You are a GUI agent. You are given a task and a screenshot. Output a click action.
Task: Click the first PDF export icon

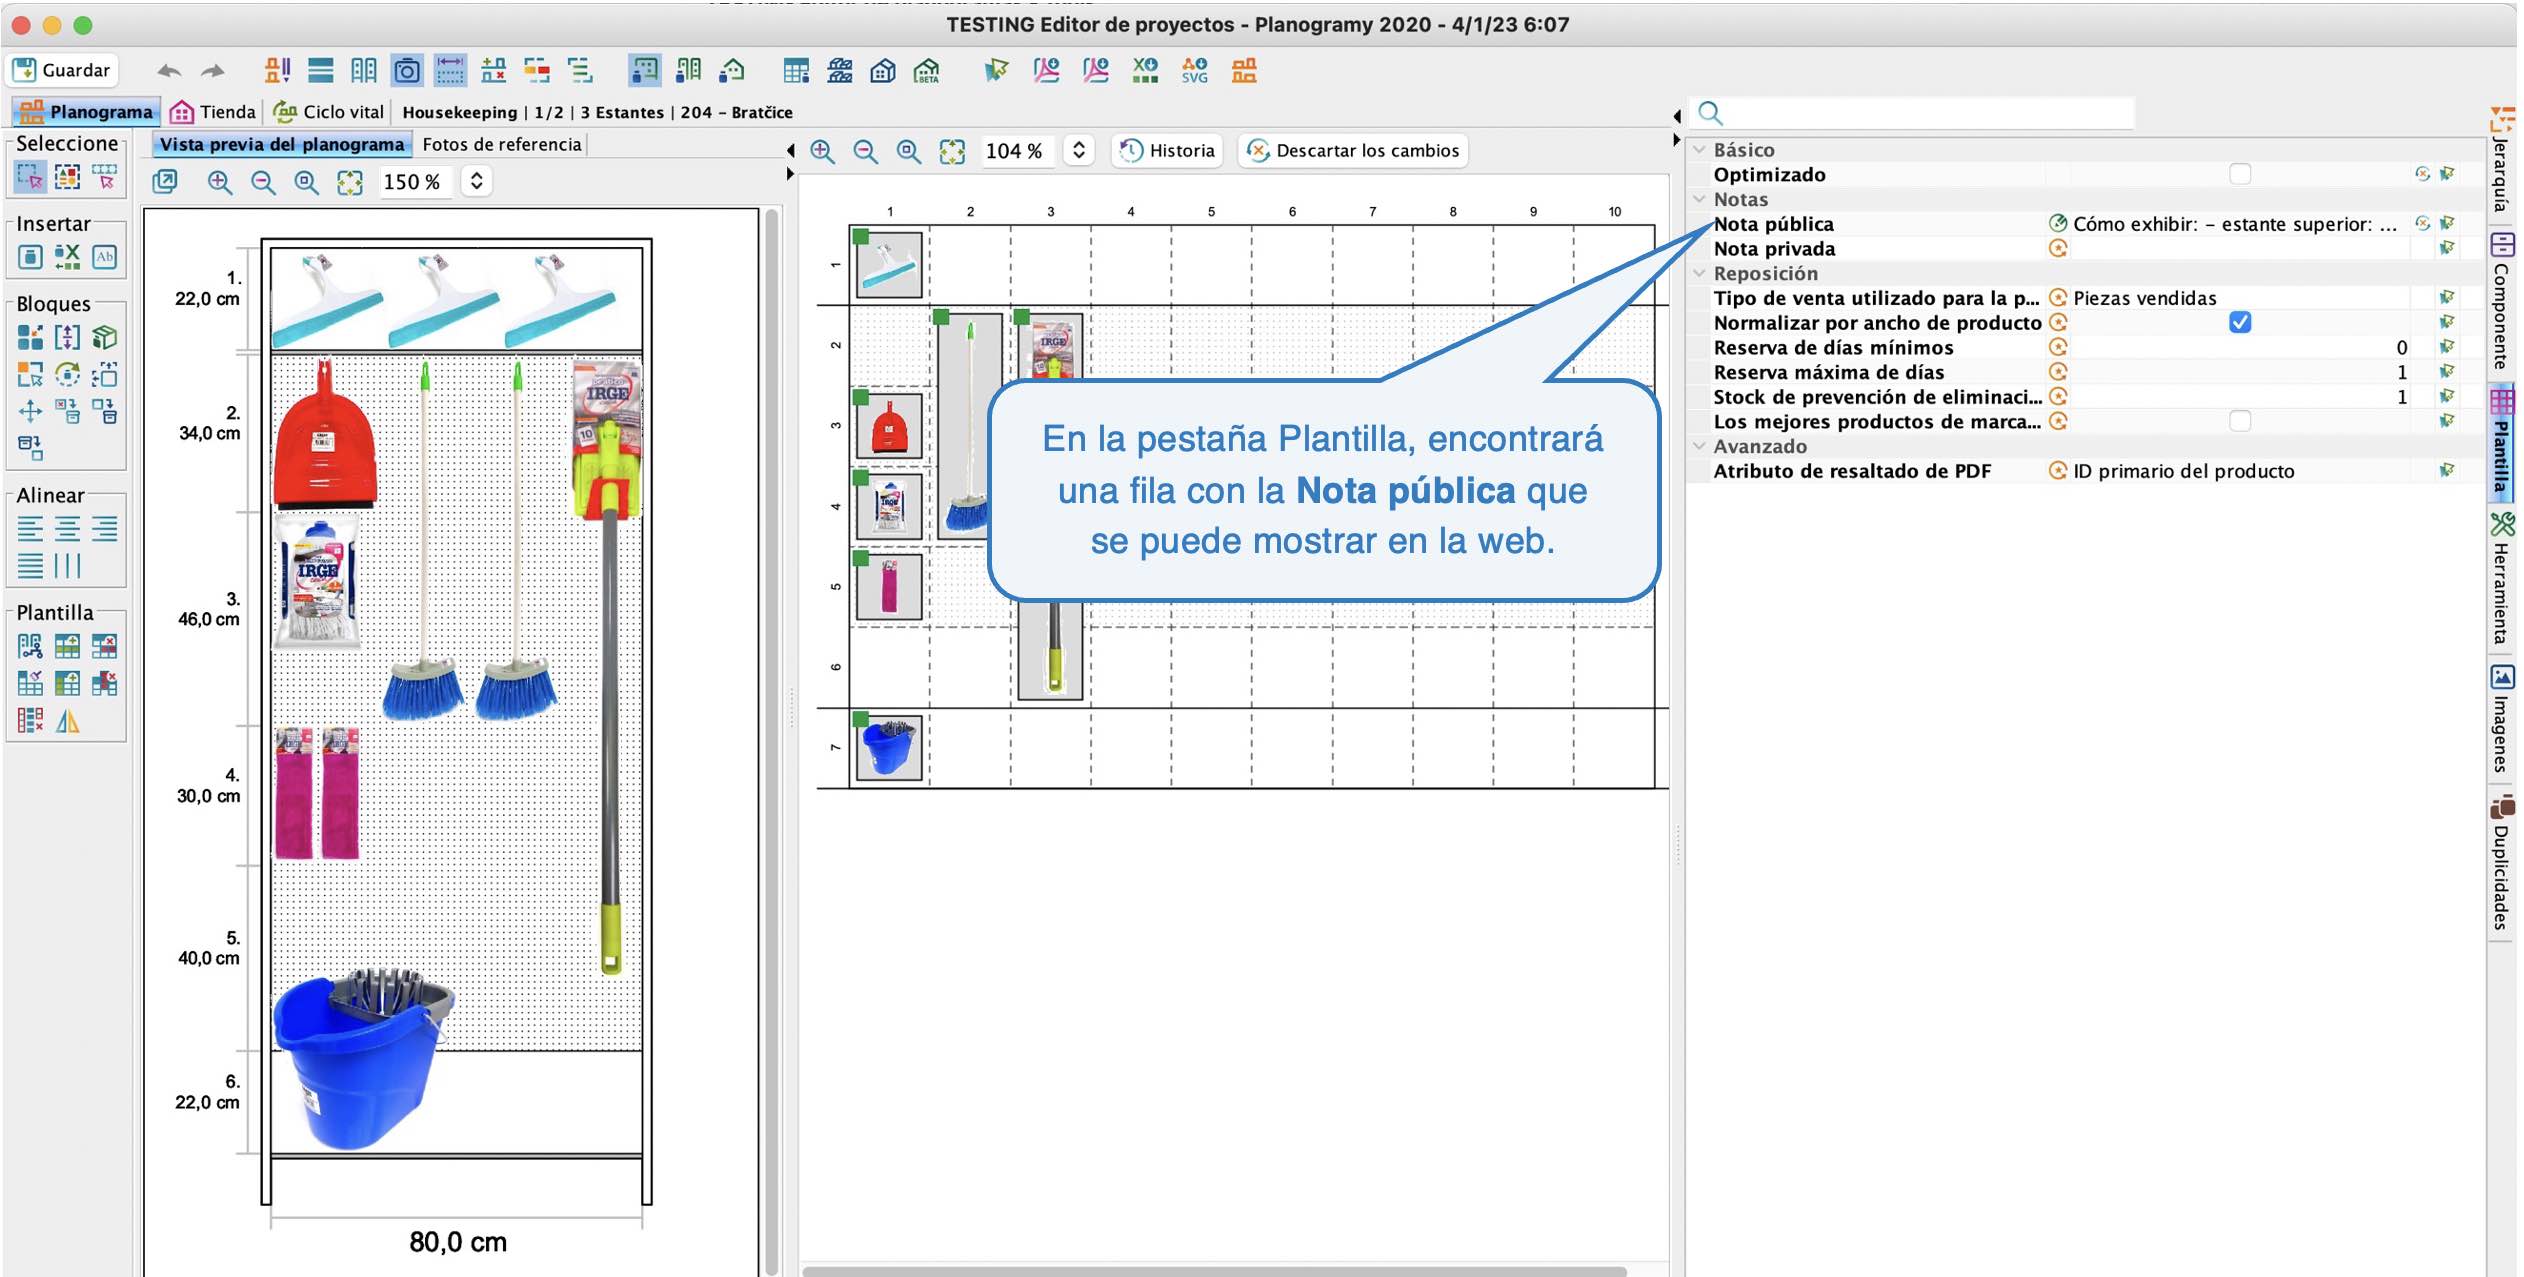click(1046, 70)
